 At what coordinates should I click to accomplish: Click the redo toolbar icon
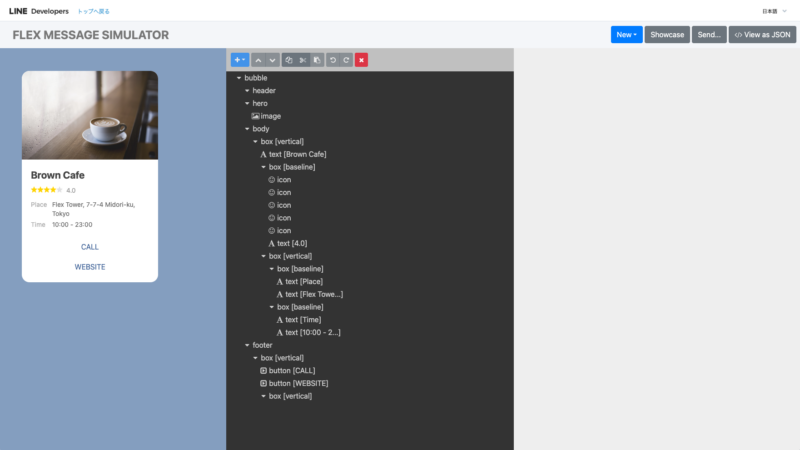click(x=346, y=60)
